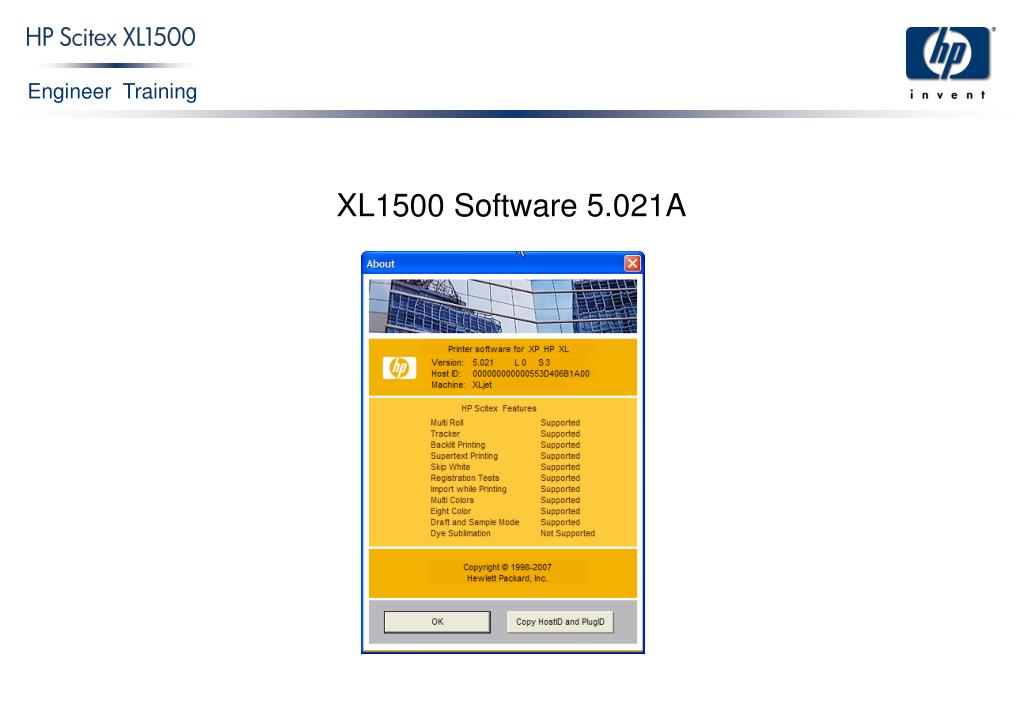Click the Version value 5.021
The image size is (1023, 708).
[x=483, y=363]
